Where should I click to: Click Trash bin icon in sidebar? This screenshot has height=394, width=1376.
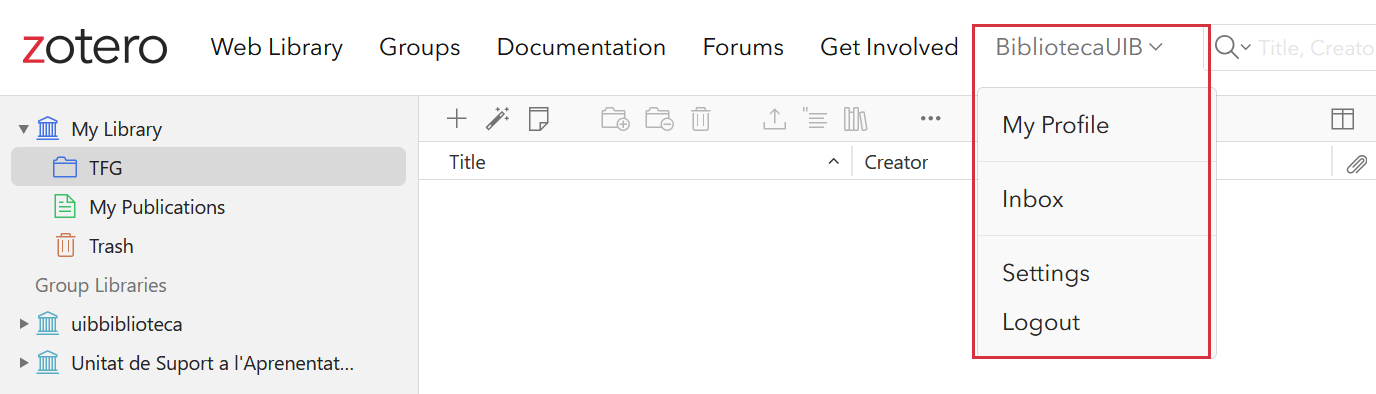[x=65, y=245]
